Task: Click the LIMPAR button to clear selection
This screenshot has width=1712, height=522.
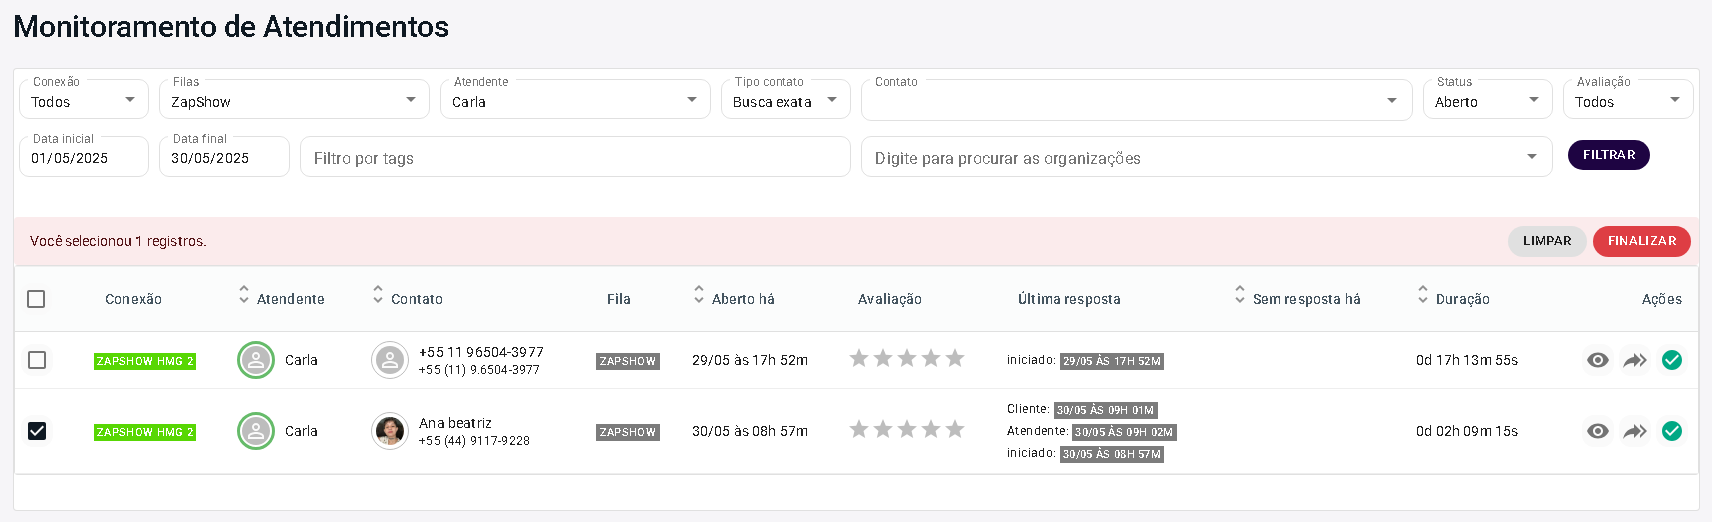Action: point(1546,241)
